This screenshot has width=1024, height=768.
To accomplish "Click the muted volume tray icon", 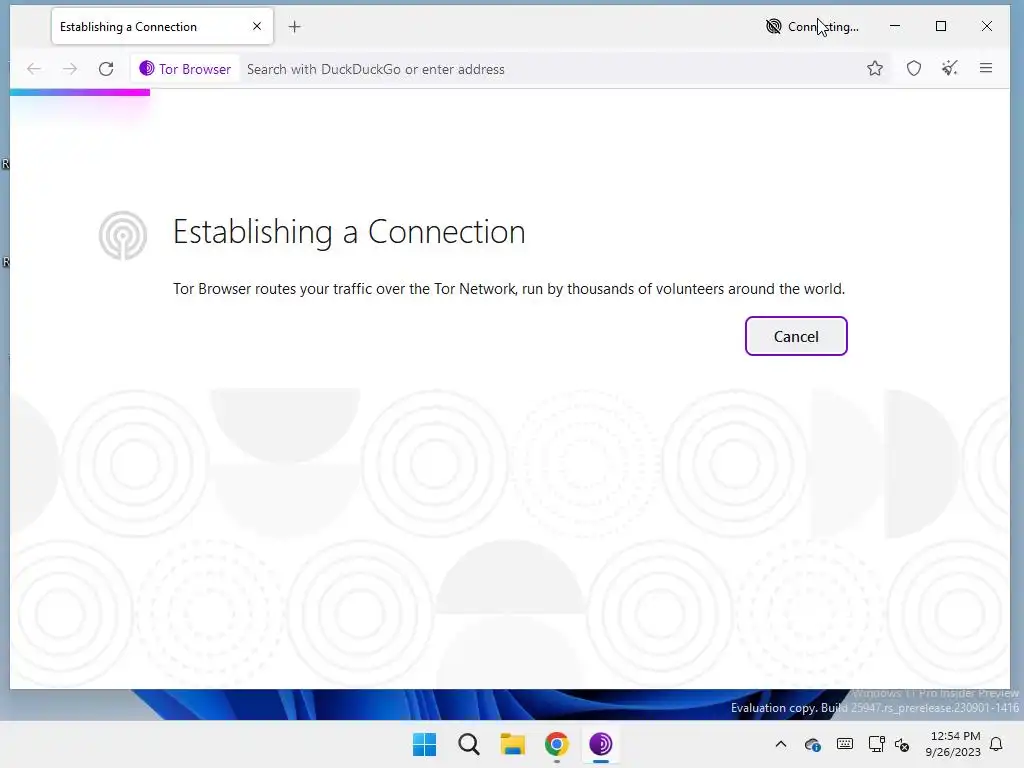I will pos(902,744).
